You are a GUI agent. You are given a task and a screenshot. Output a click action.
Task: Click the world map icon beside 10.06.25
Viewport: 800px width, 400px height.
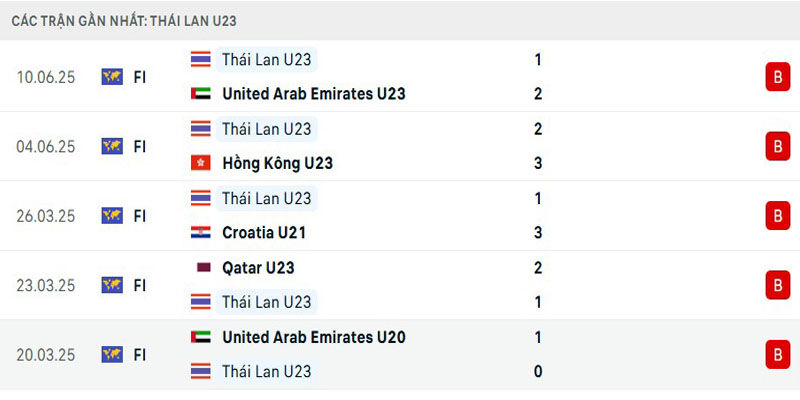[112, 77]
